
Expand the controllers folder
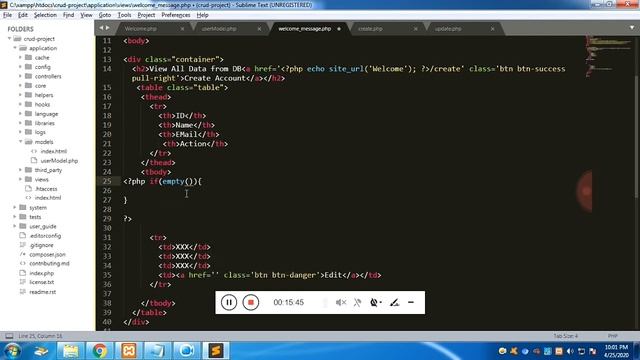coord(20,76)
